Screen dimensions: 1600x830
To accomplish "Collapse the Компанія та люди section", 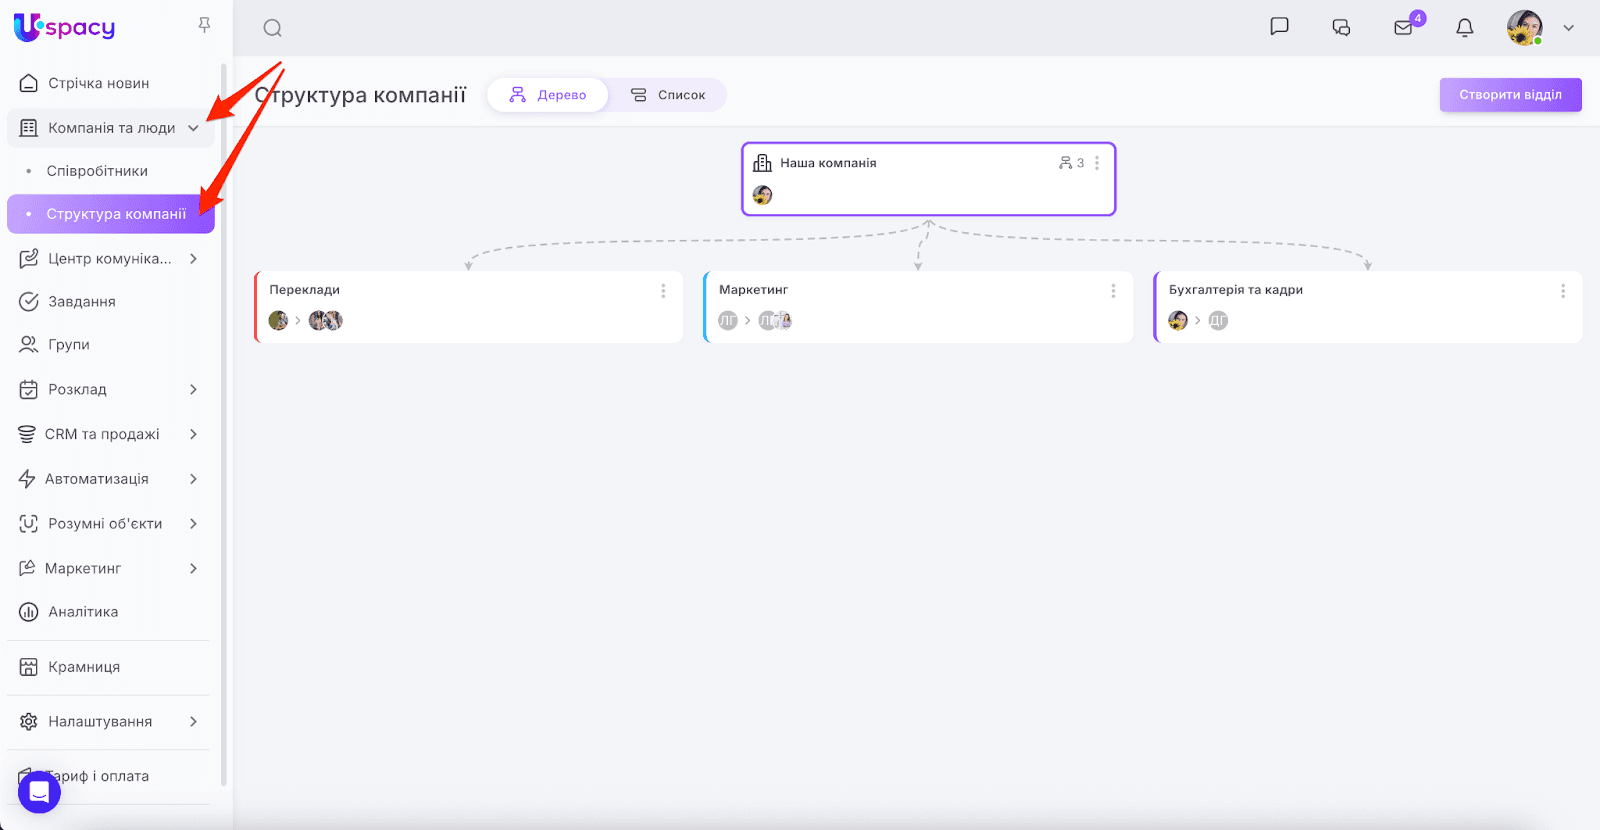I will pyautogui.click(x=193, y=128).
